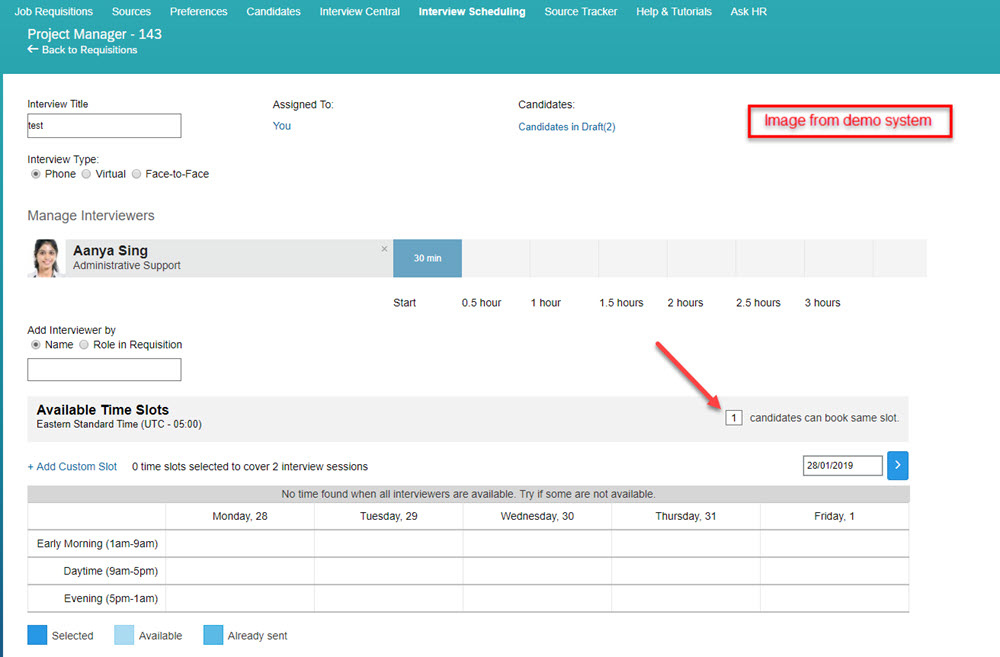Open the Candidates in Draft(2) link
1000x657 pixels.
coord(566,127)
